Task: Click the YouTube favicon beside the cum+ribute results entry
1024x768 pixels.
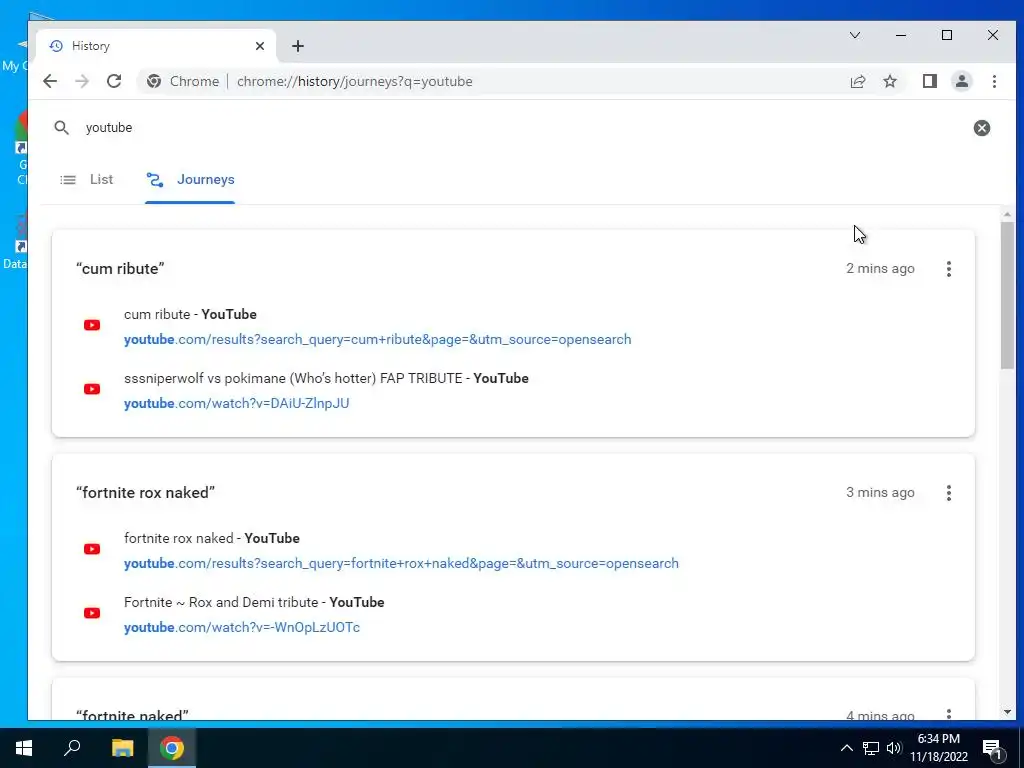Action: 92,325
